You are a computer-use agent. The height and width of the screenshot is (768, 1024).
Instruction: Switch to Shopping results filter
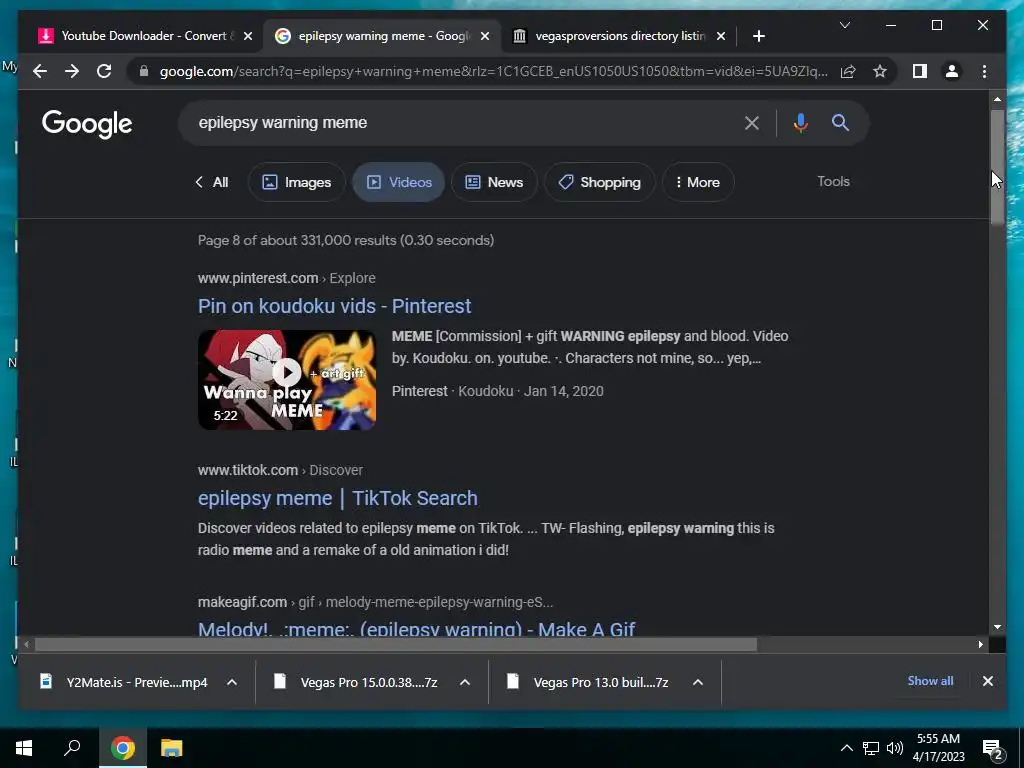click(x=600, y=182)
